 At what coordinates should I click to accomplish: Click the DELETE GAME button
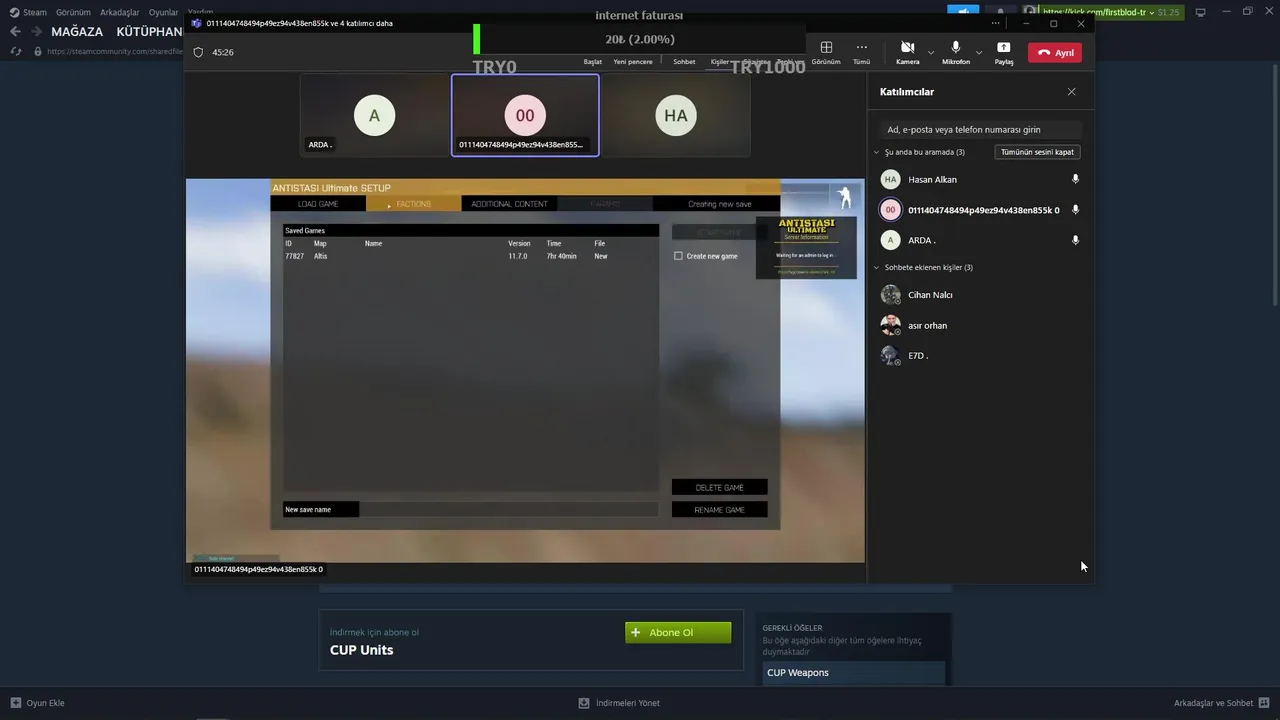coord(720,487)
